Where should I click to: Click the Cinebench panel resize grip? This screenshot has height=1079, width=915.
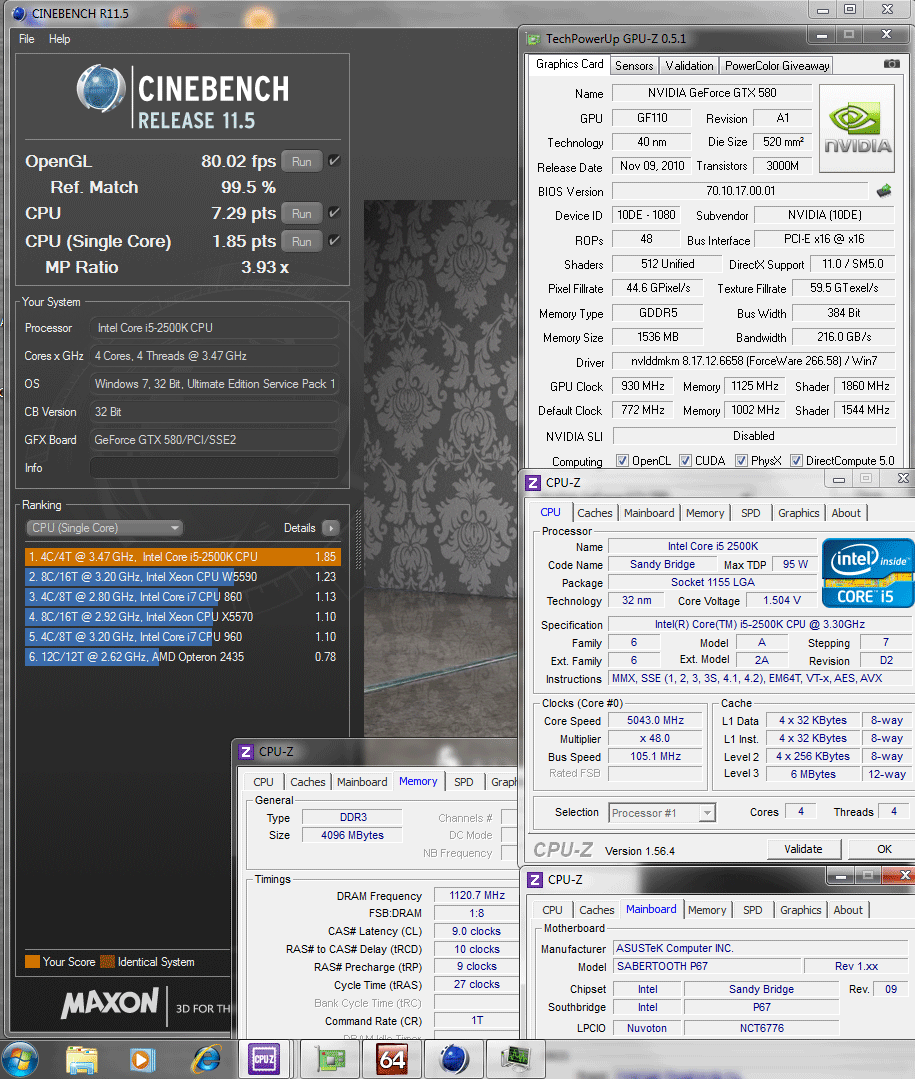[x=358, y=540]
